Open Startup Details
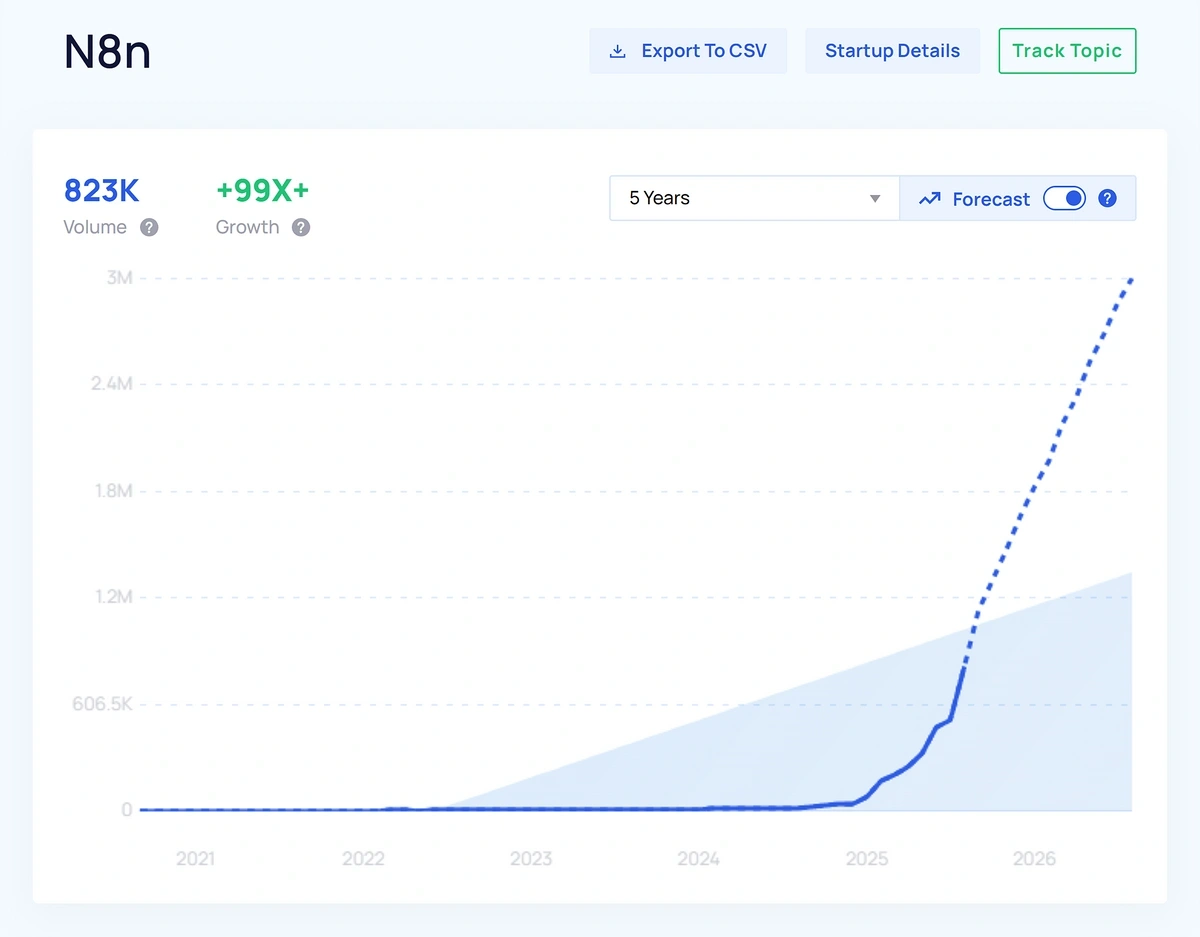 pyautogui.click(x=892, y=51)
